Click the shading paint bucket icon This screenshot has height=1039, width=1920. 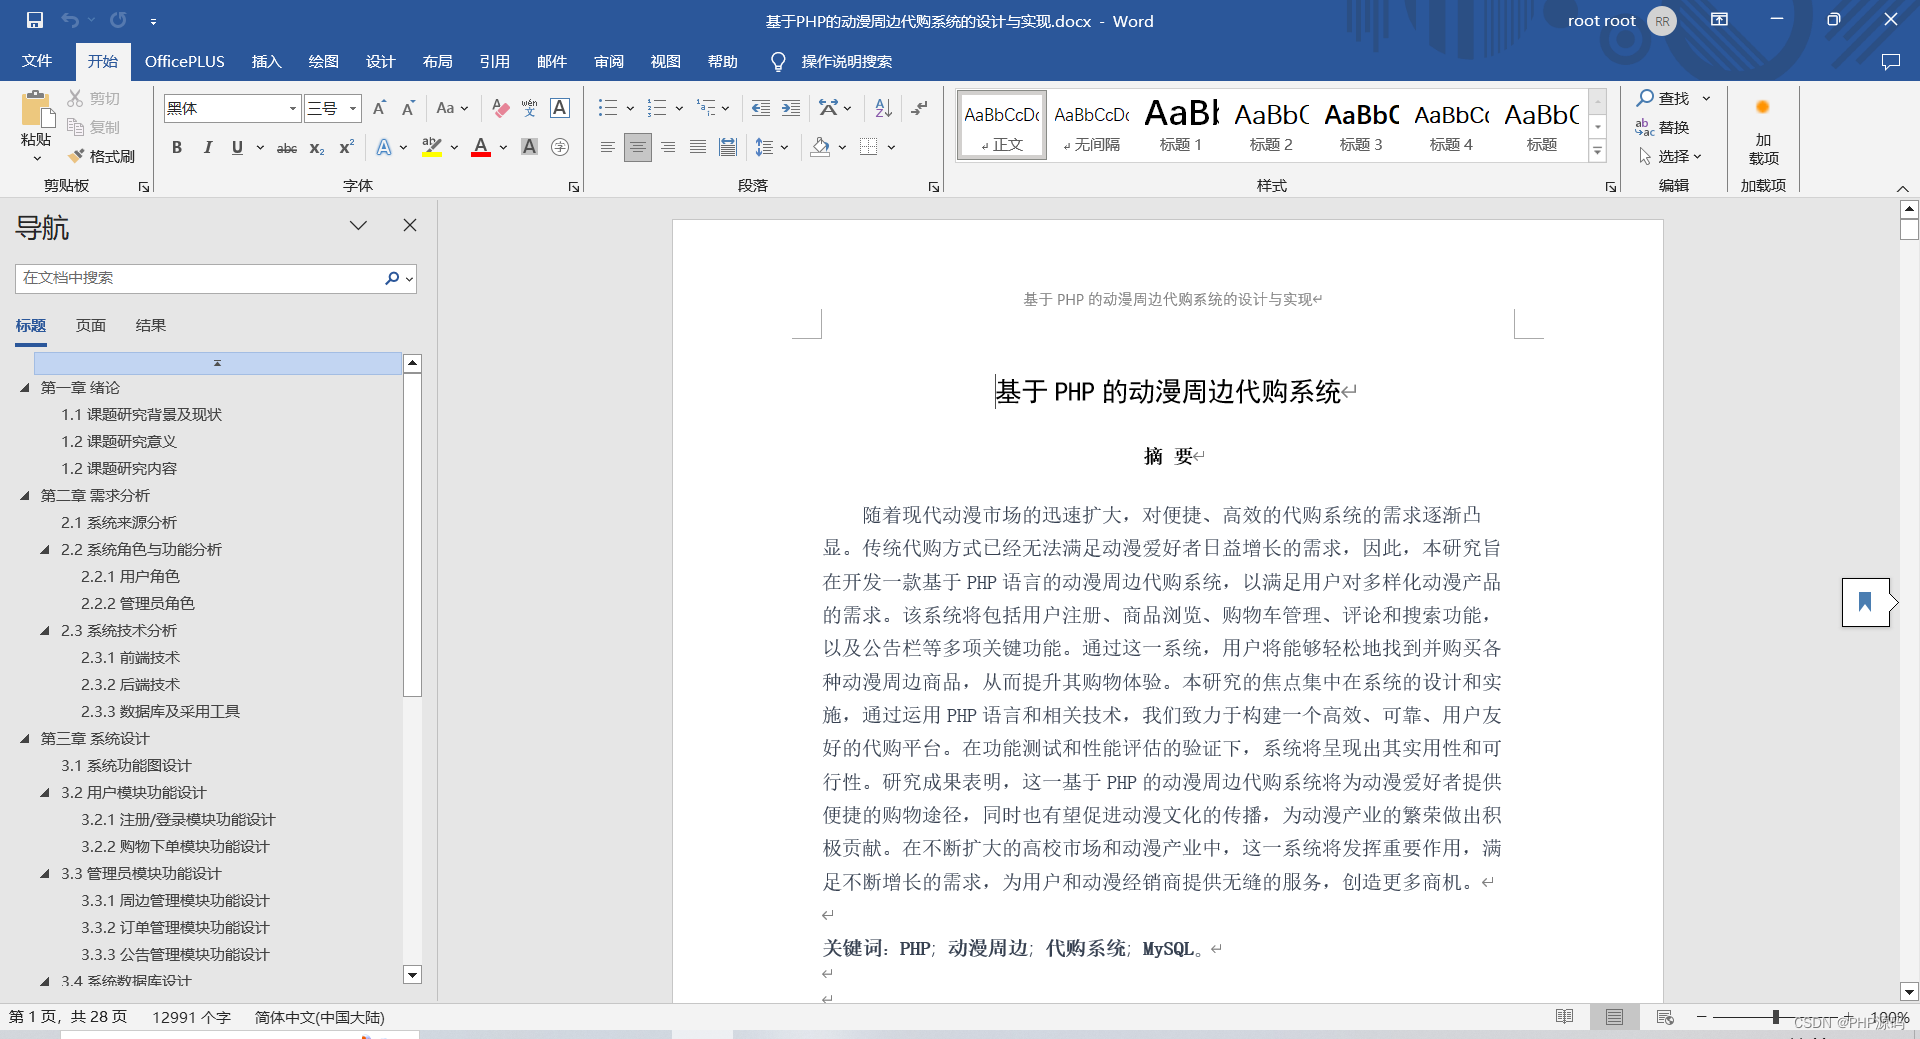pyautogui.click(x=821, y=148)
